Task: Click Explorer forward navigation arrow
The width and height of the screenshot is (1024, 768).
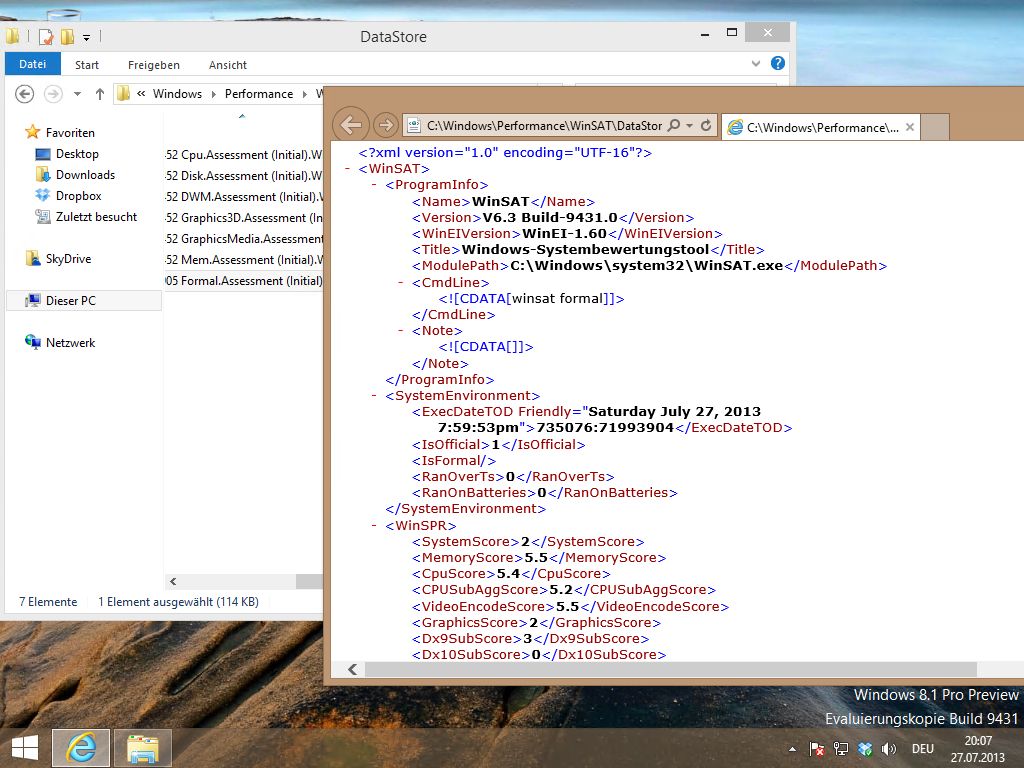Action: [x=53, y=94]
